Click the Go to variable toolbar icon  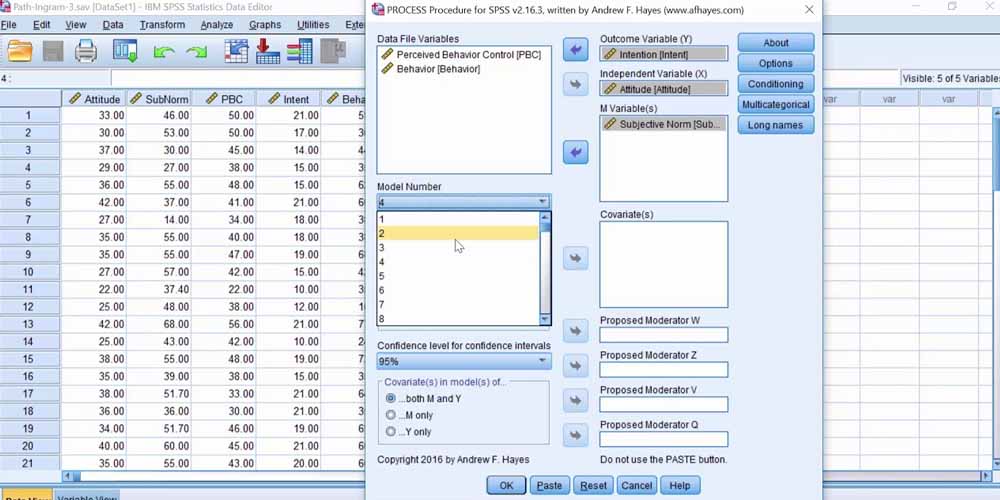268,51
